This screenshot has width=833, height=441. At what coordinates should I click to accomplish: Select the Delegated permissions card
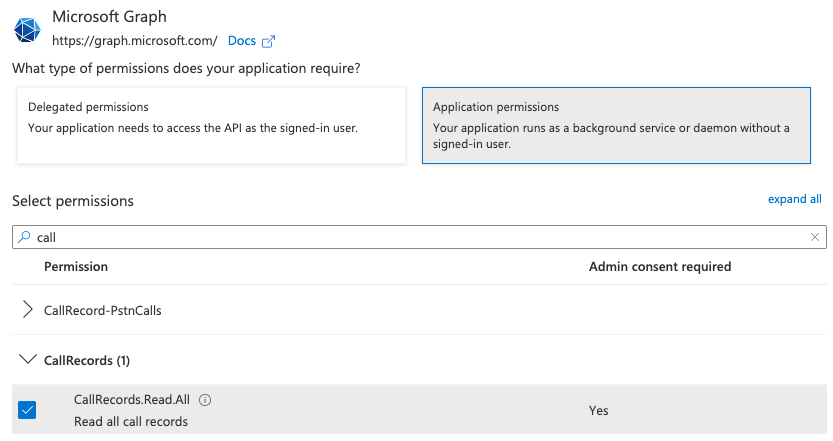click(211, 125)
